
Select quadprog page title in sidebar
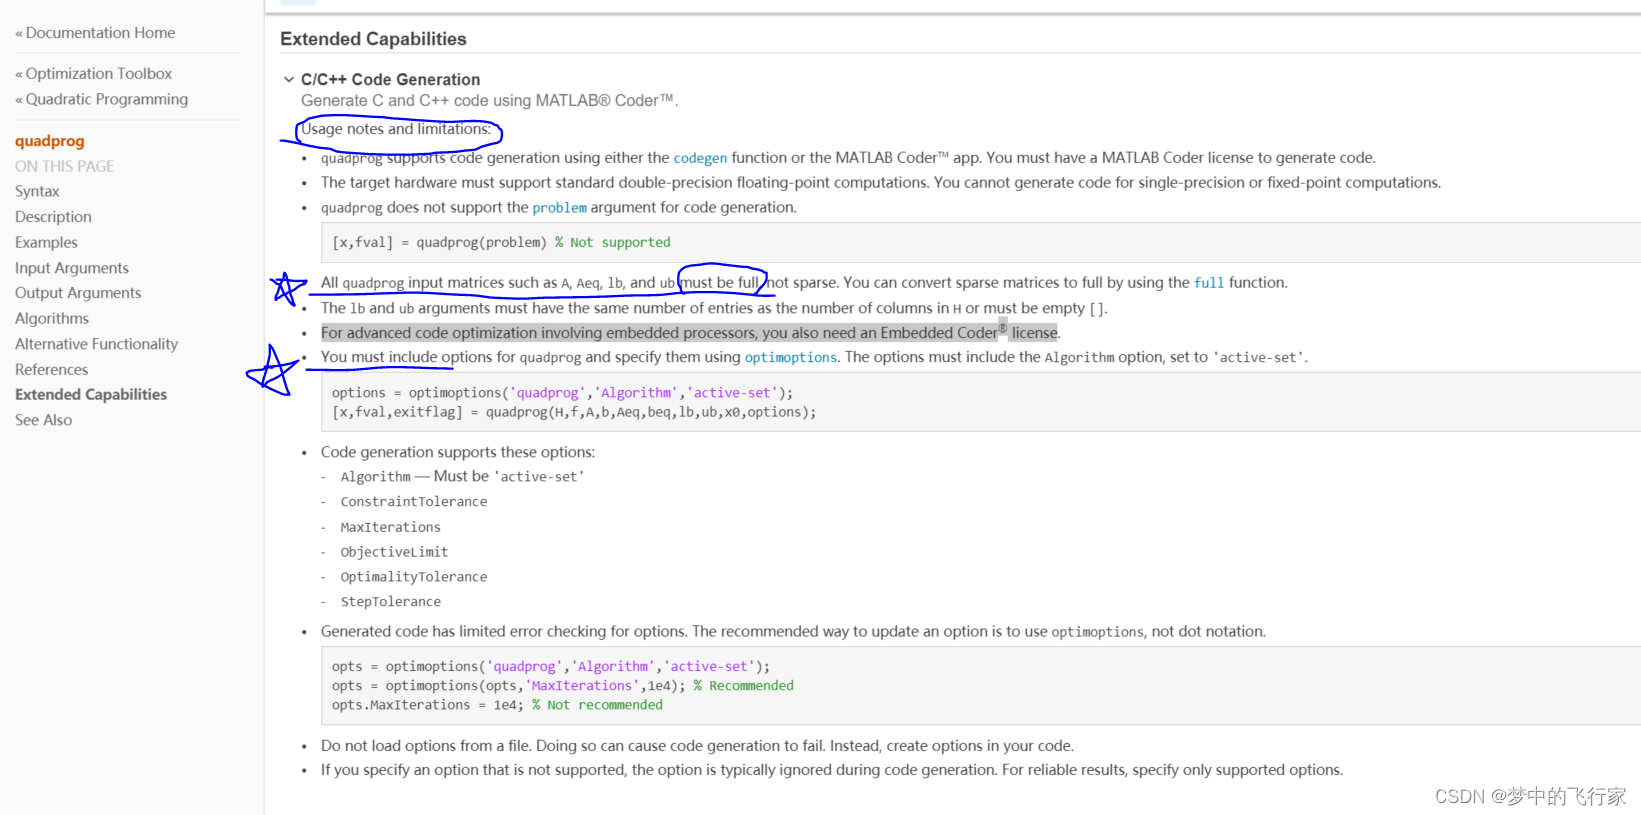tap(50, 141)
